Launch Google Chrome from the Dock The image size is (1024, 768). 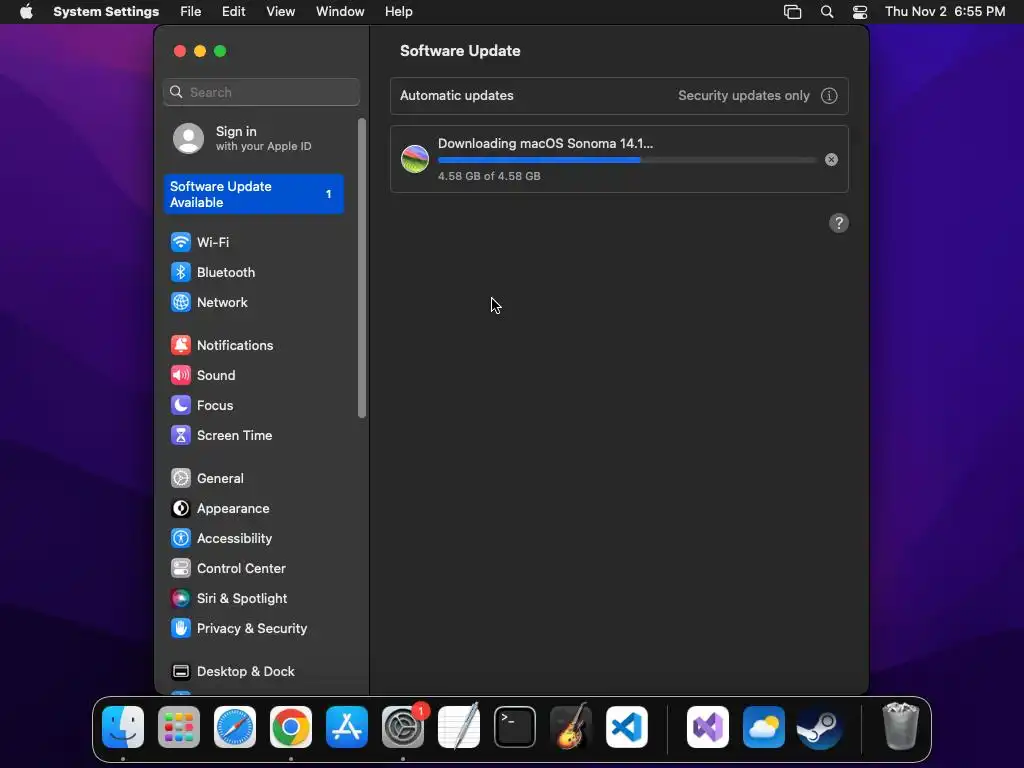click(291, 727)
